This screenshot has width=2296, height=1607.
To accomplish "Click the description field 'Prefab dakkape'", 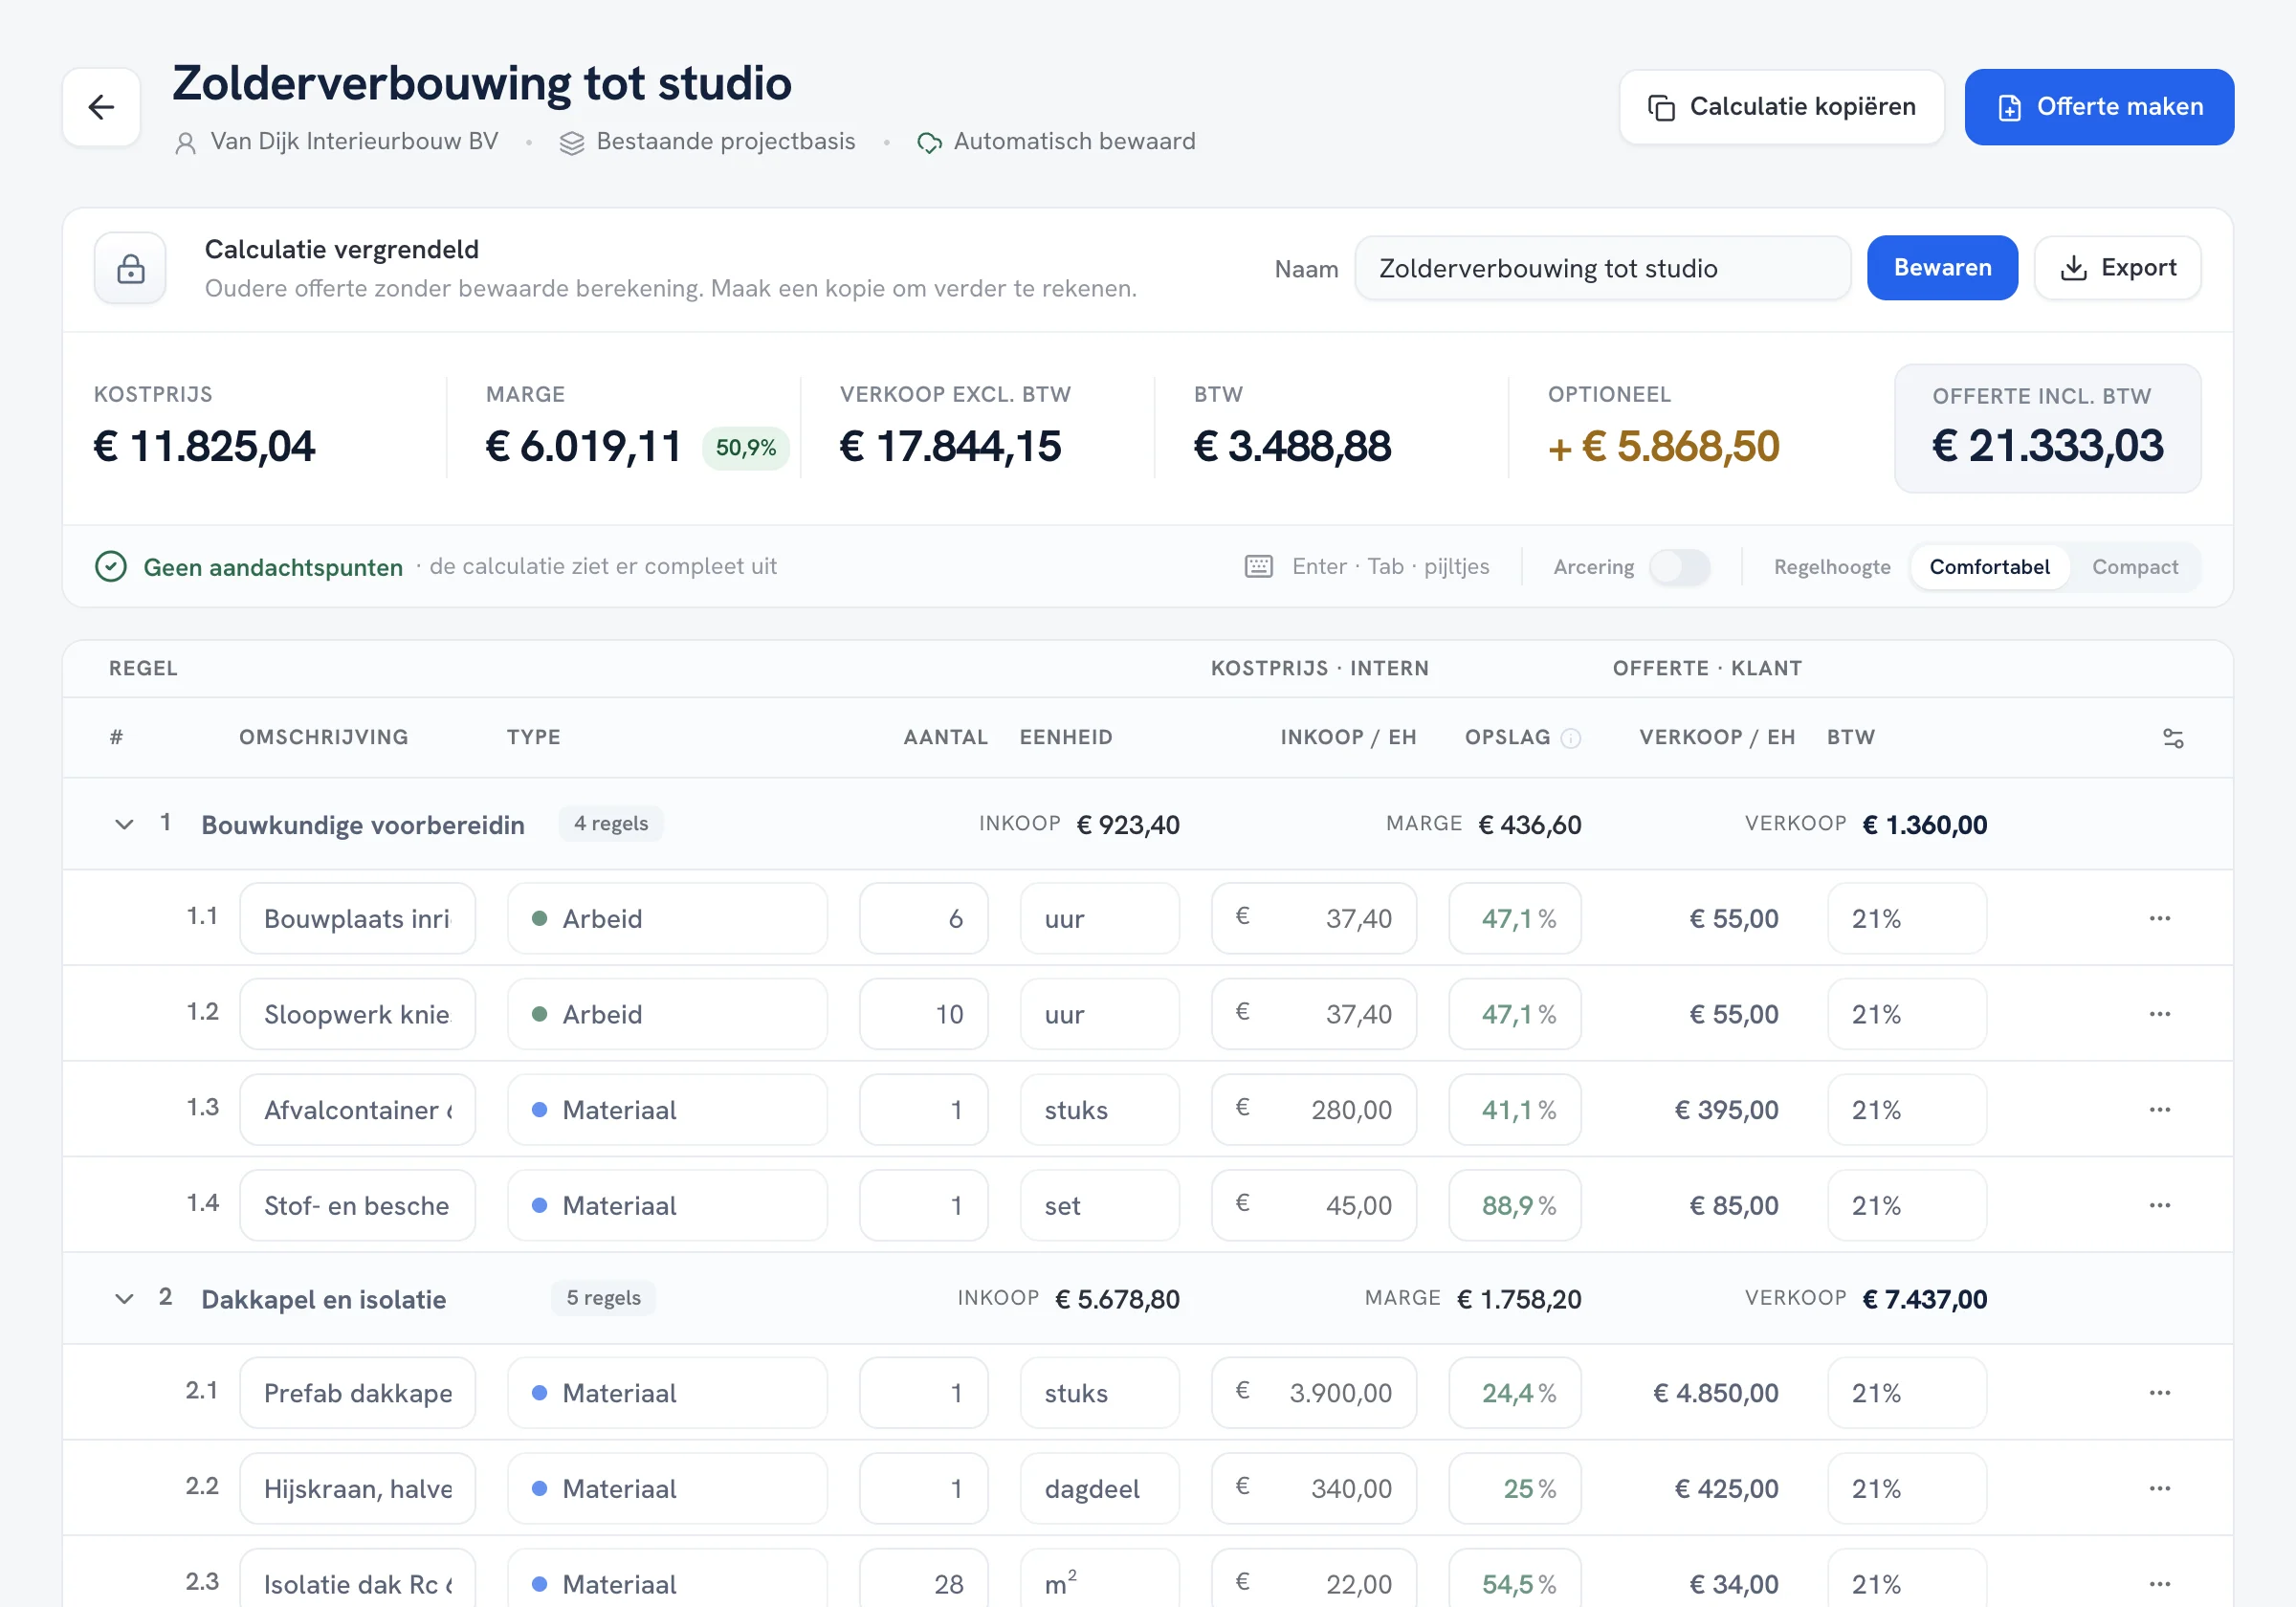I will pos(357,1393).
